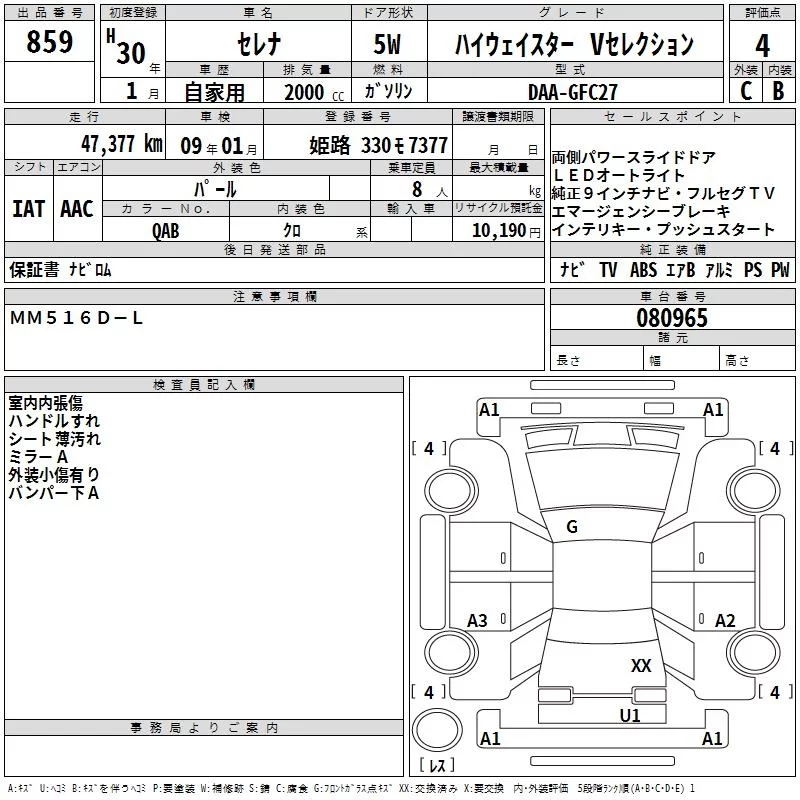Click the 長さ dimension field
Image resolution: width=800 pixels, height=800 pixels.
pyautogui.click(x=597, y=360)
